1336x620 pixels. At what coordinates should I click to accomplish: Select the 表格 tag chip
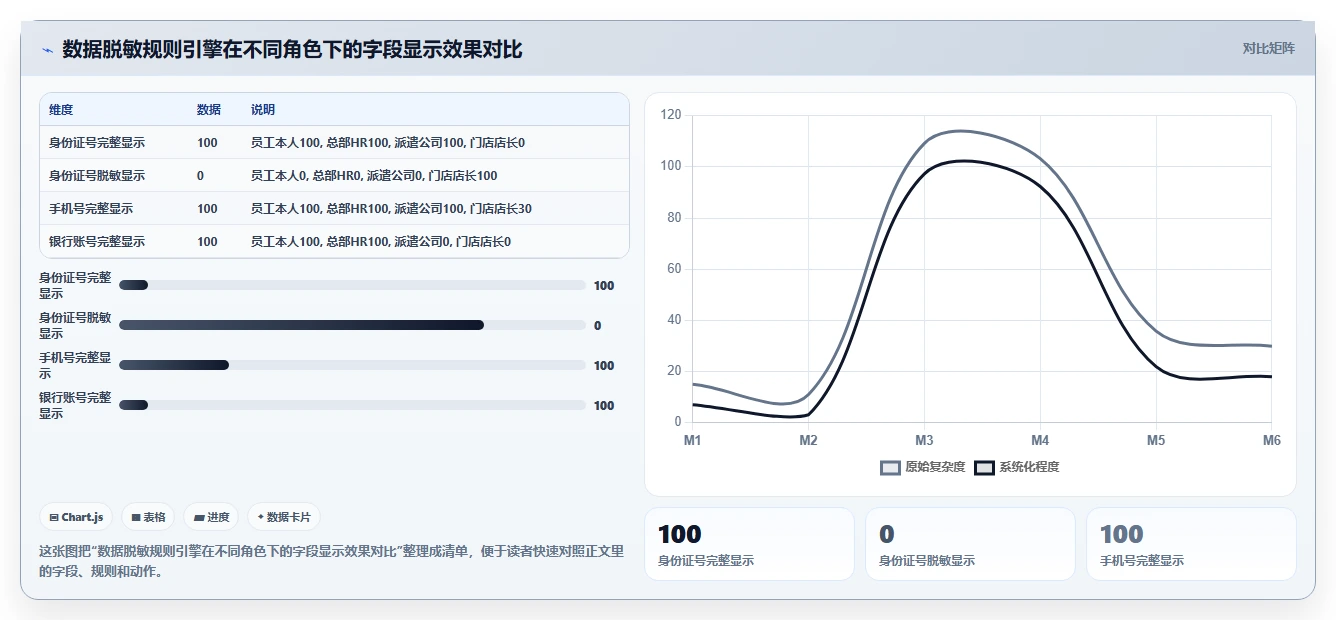click(149, 517)
